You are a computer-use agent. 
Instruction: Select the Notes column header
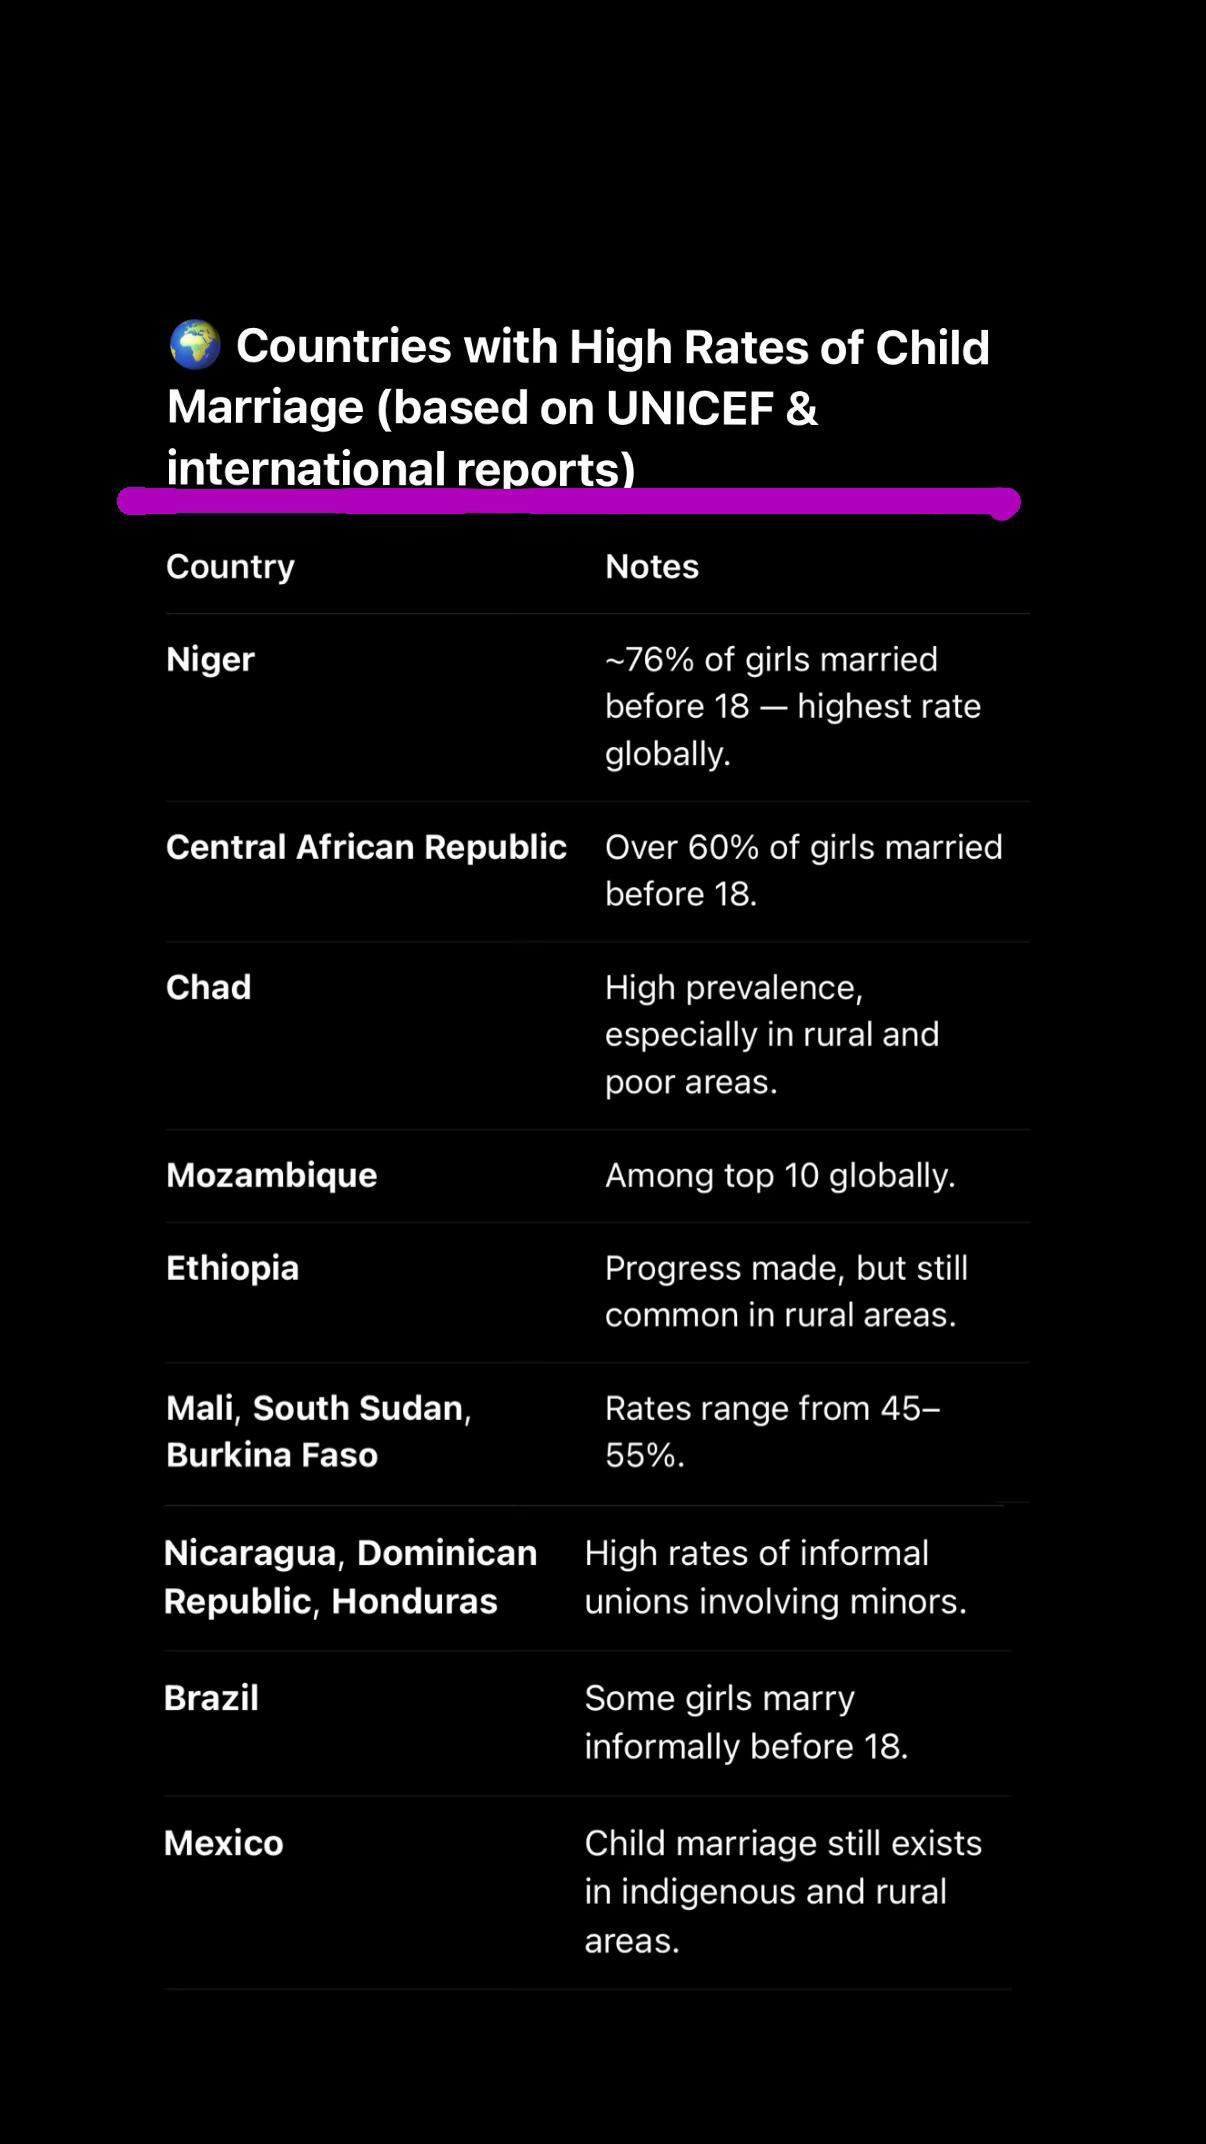652,566
